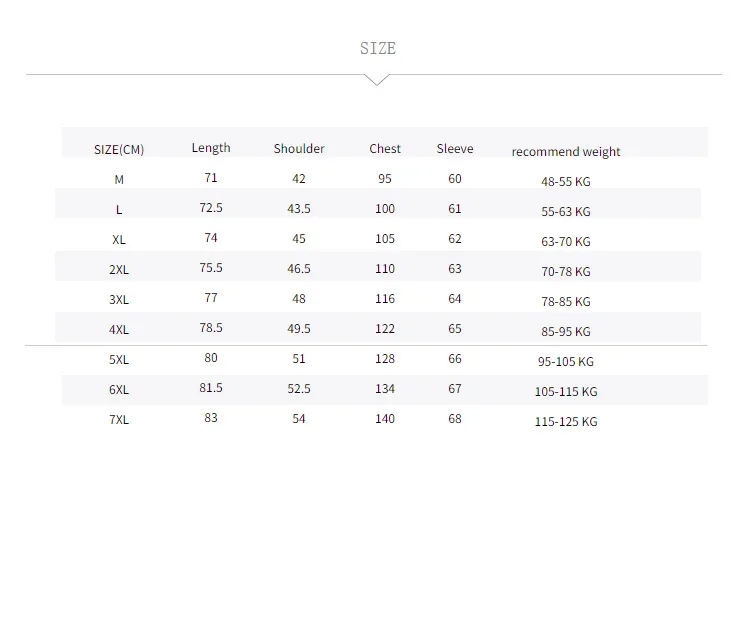Click chest value 100

385,209
